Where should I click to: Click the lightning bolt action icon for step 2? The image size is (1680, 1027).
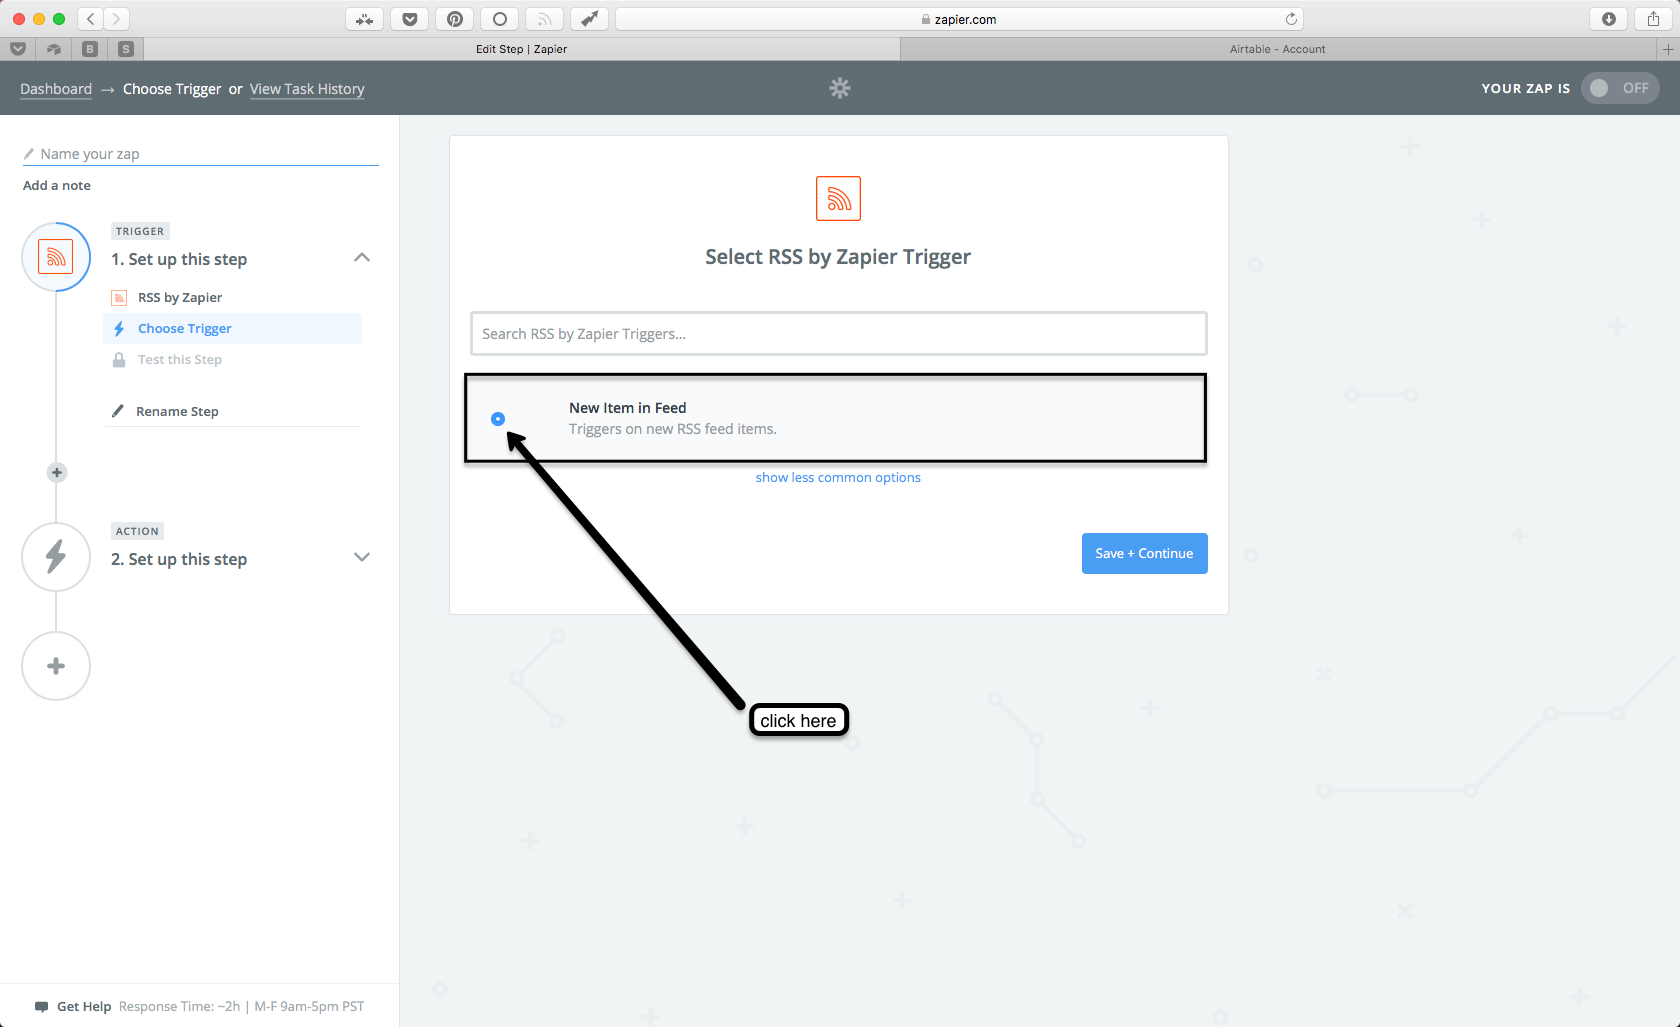pyautogui.click(x=56, y=557)
